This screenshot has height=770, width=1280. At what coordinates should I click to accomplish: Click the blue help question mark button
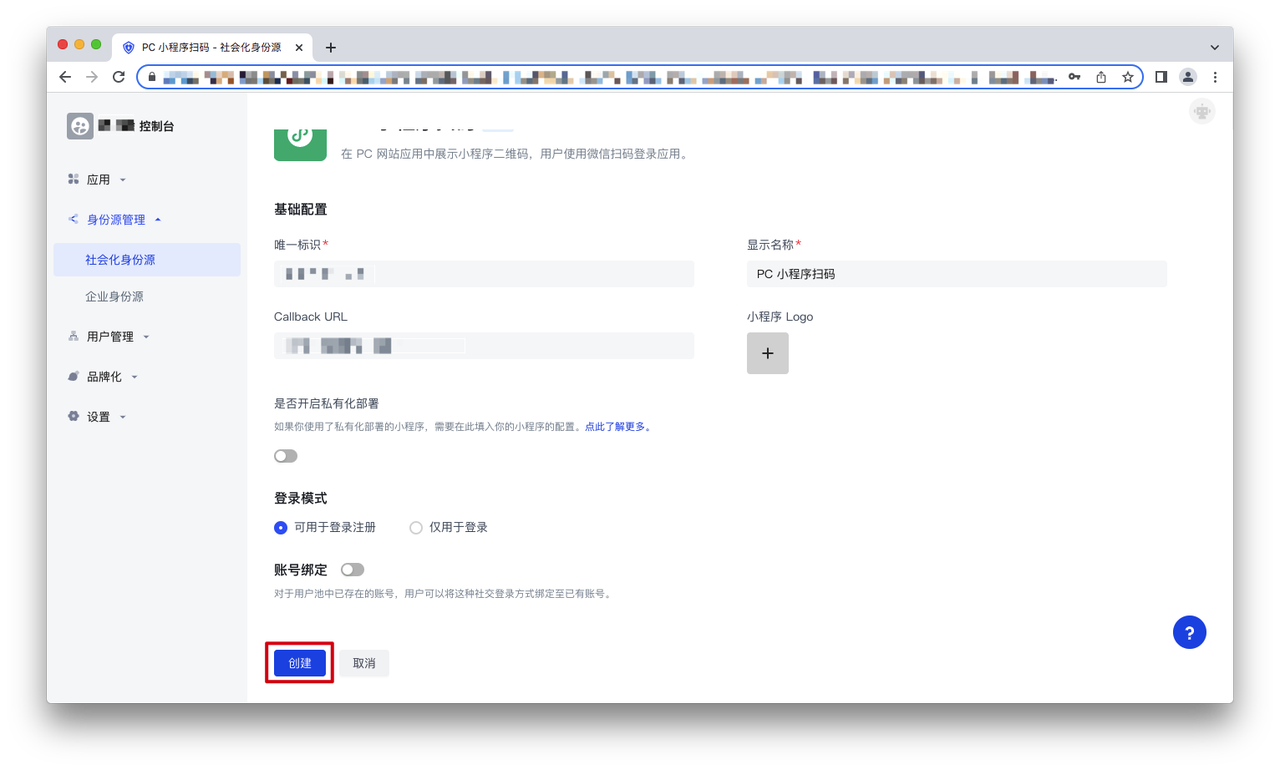(x=1189, y=632)
